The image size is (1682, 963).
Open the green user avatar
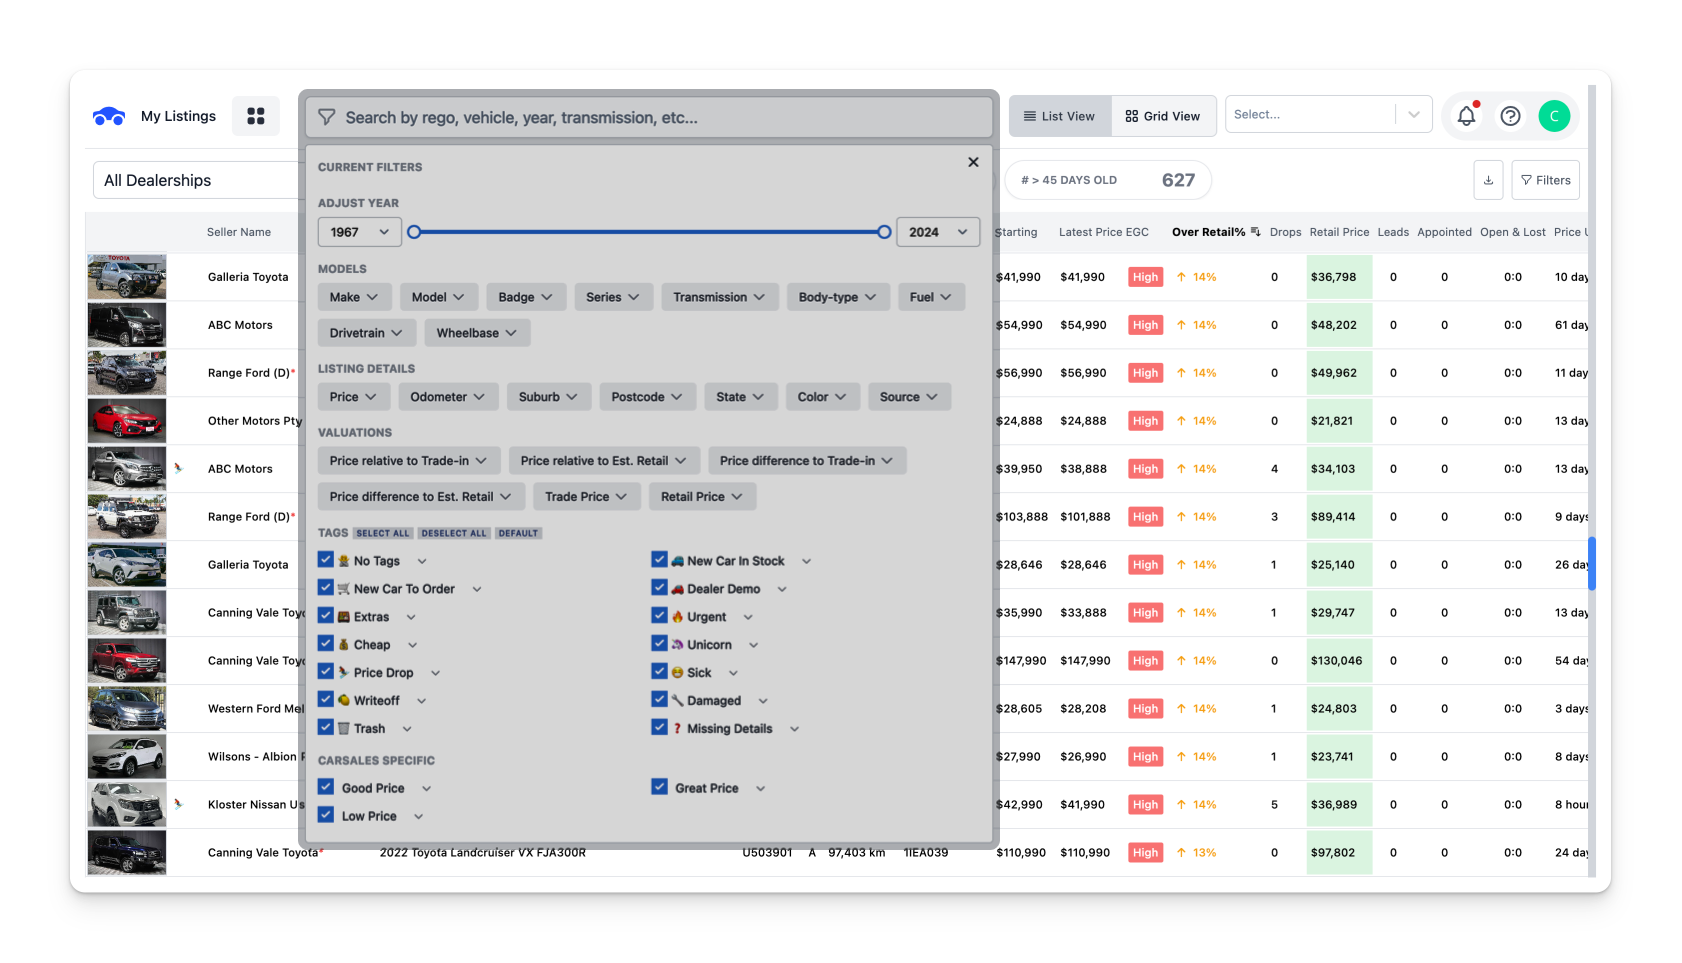click(1554, 116)
